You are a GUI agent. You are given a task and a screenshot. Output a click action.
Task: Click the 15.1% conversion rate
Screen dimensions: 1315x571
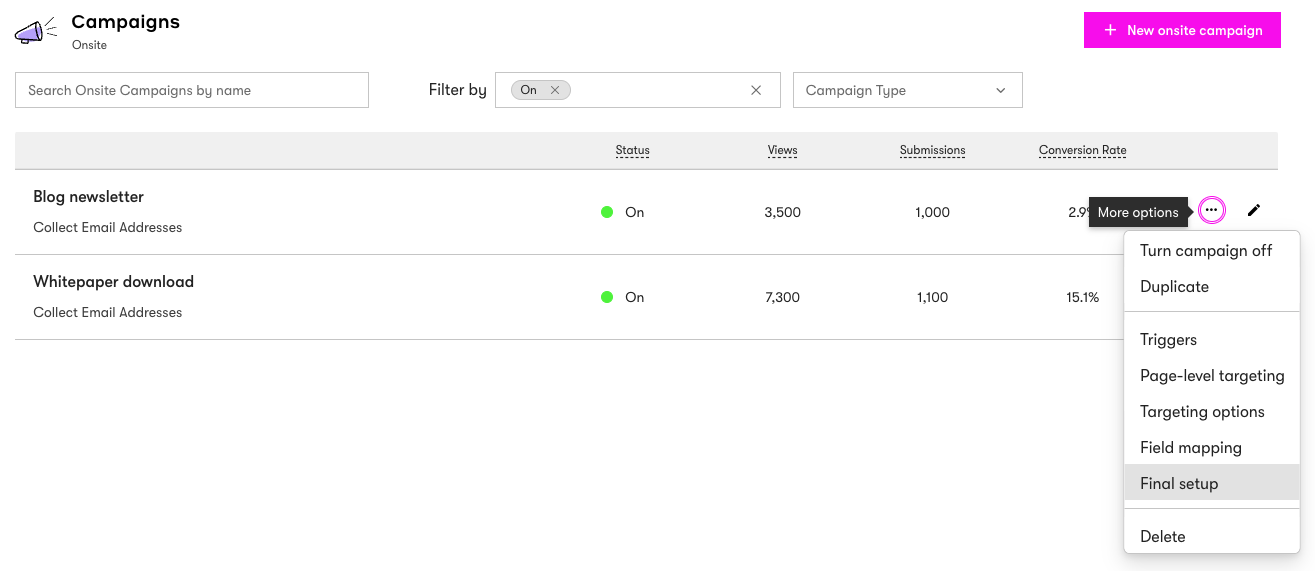click(x=1082, y=297)
